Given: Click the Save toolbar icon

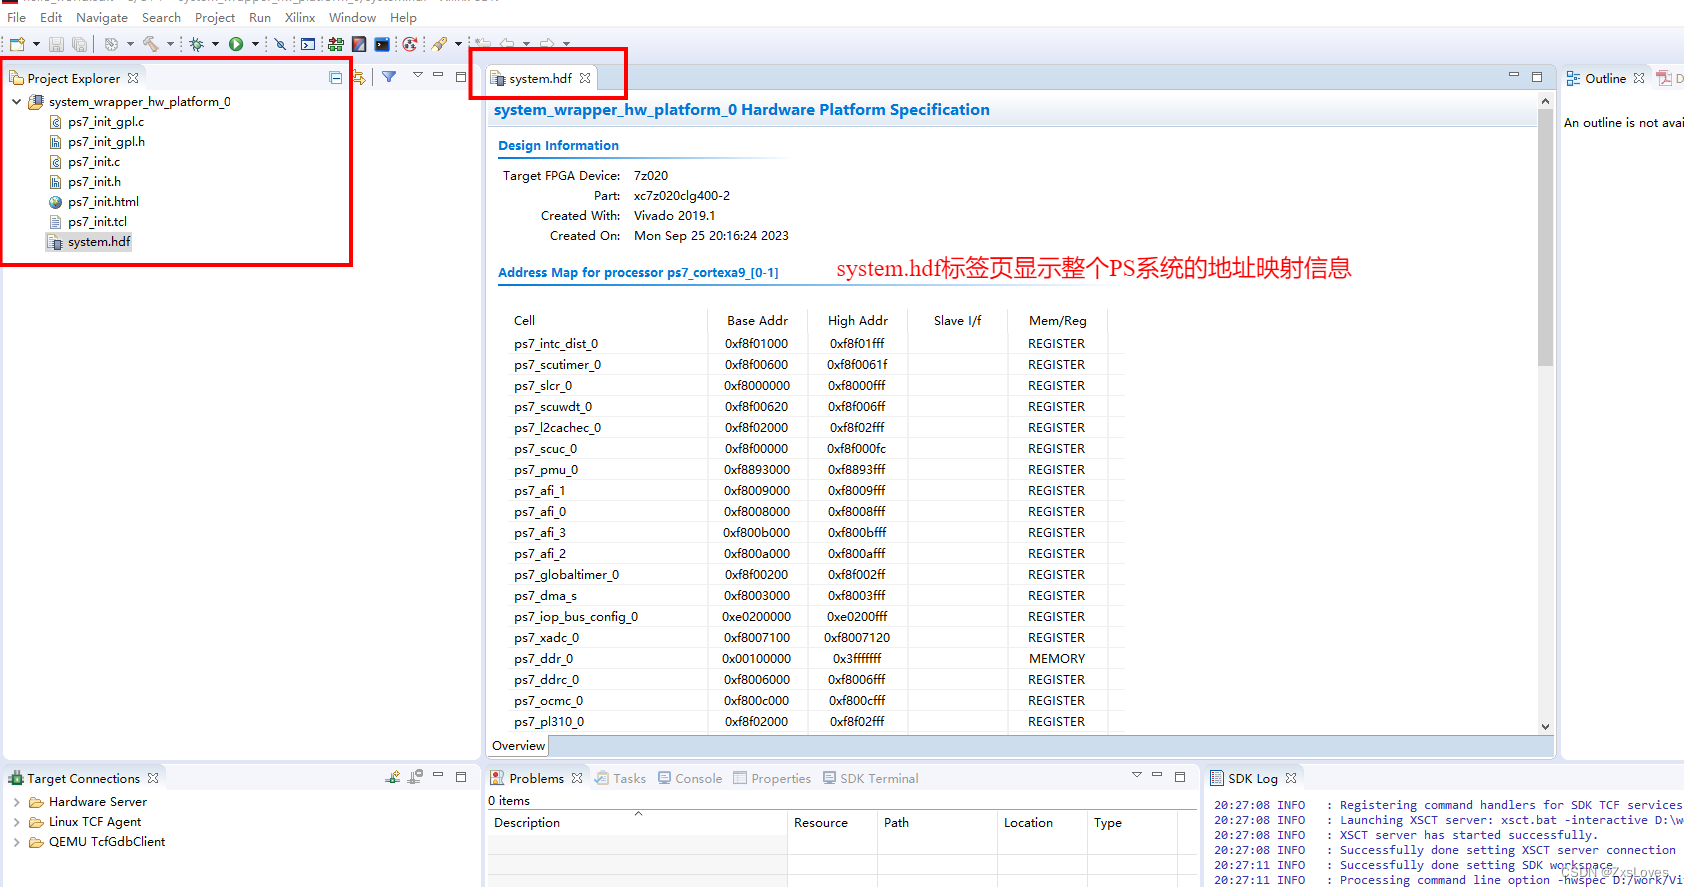Looking at the screenshot, I should (56, 44).
